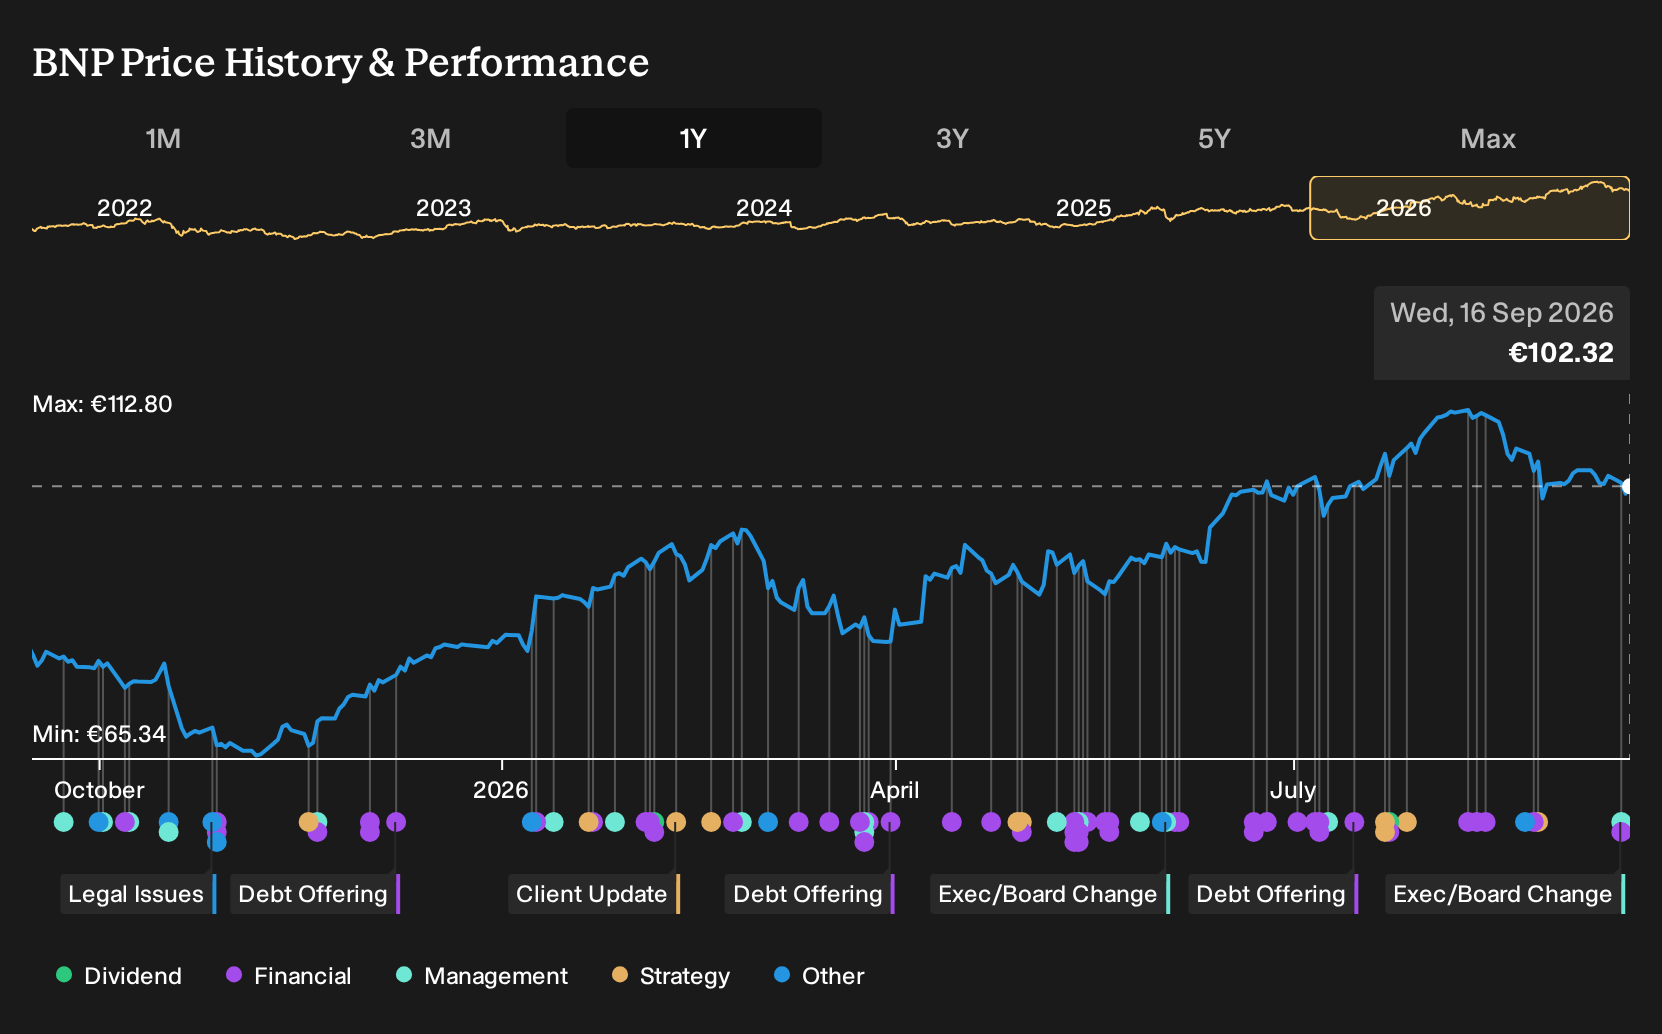The height and width of the screenshot is (1034, 1662).
Task: Click the BNP Price History & Performance title
Action: tap(341, 62)
